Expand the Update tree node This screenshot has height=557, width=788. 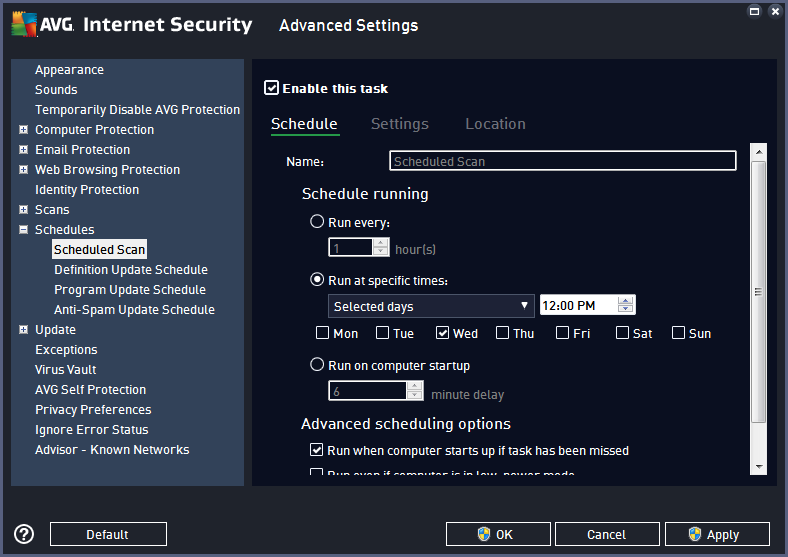tap(23, 330)
